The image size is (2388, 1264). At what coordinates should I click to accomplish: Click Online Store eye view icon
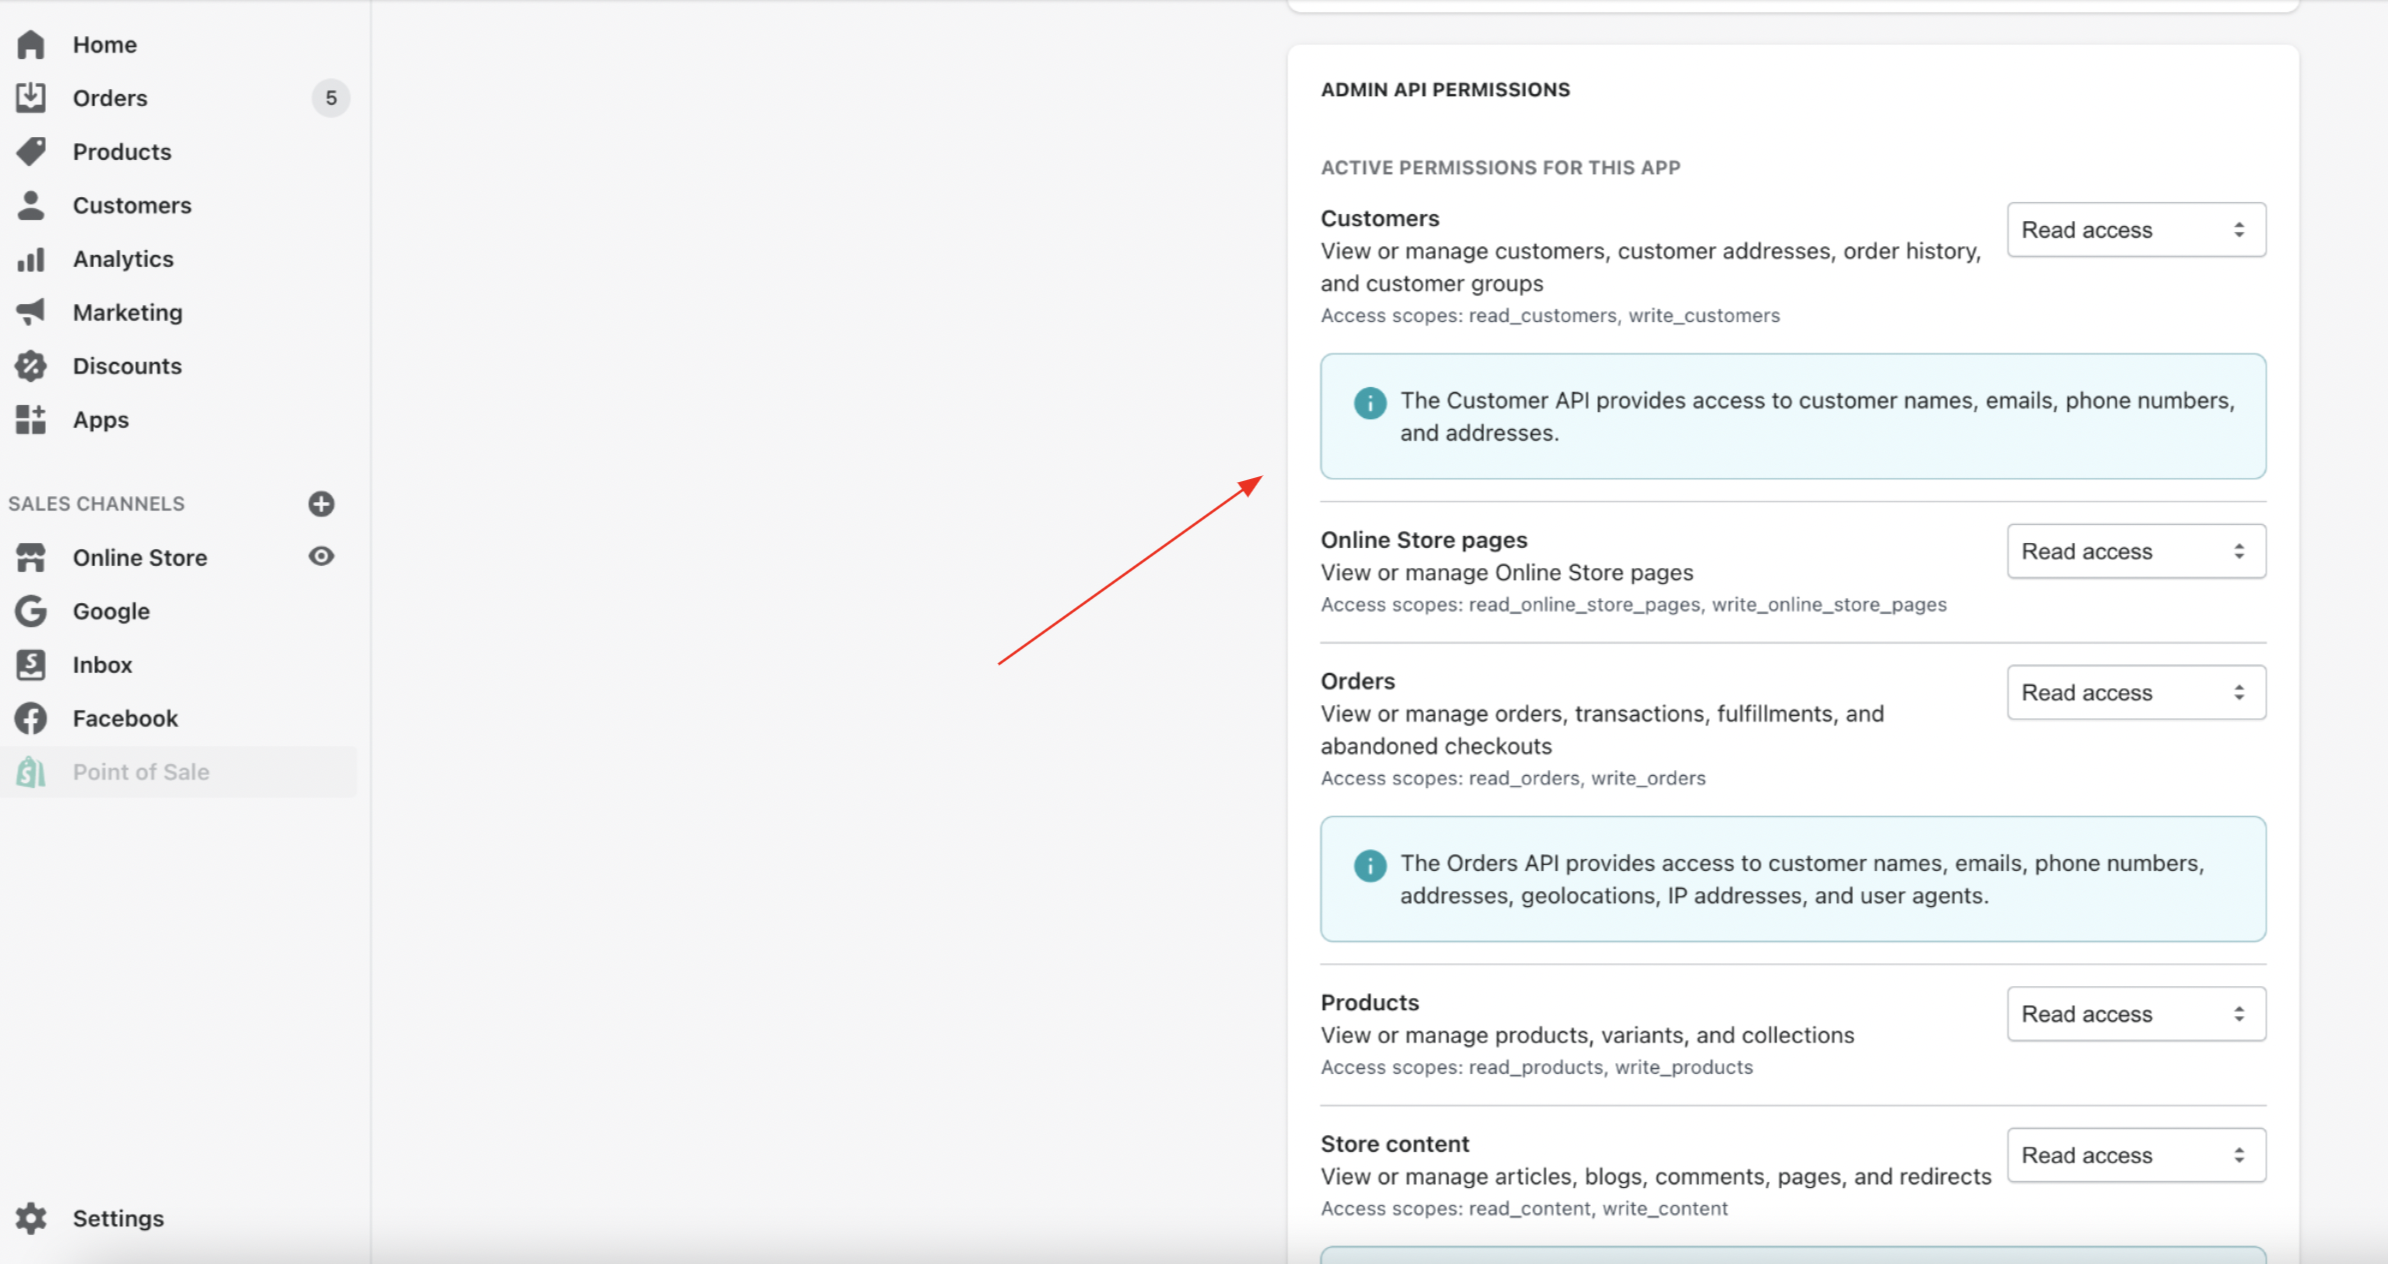[x=321, y=556]
